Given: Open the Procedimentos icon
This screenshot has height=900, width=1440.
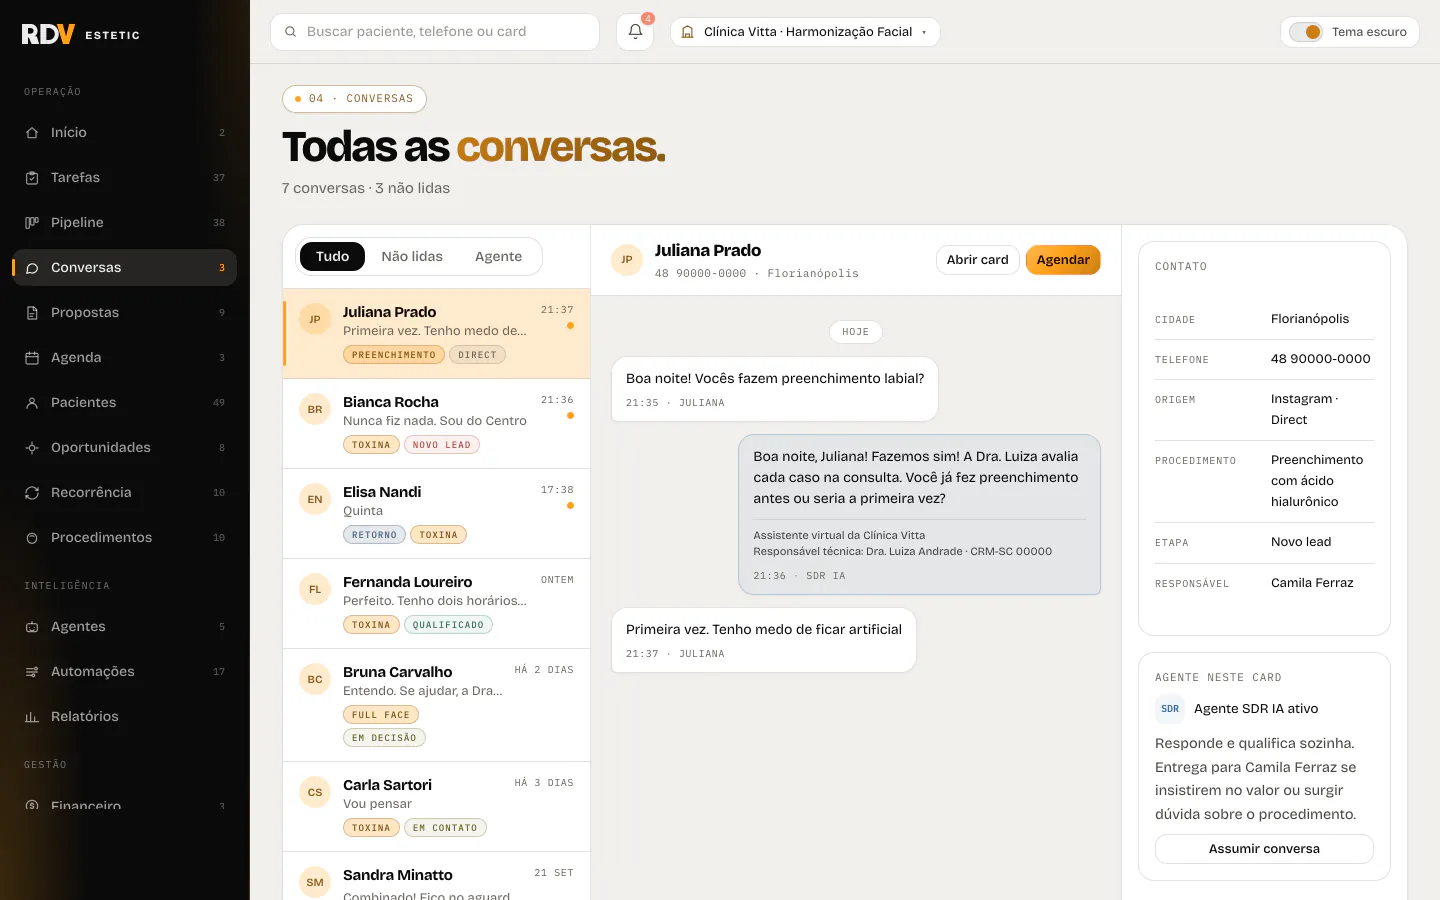Looking at the screenshot, I should point(32,537).
